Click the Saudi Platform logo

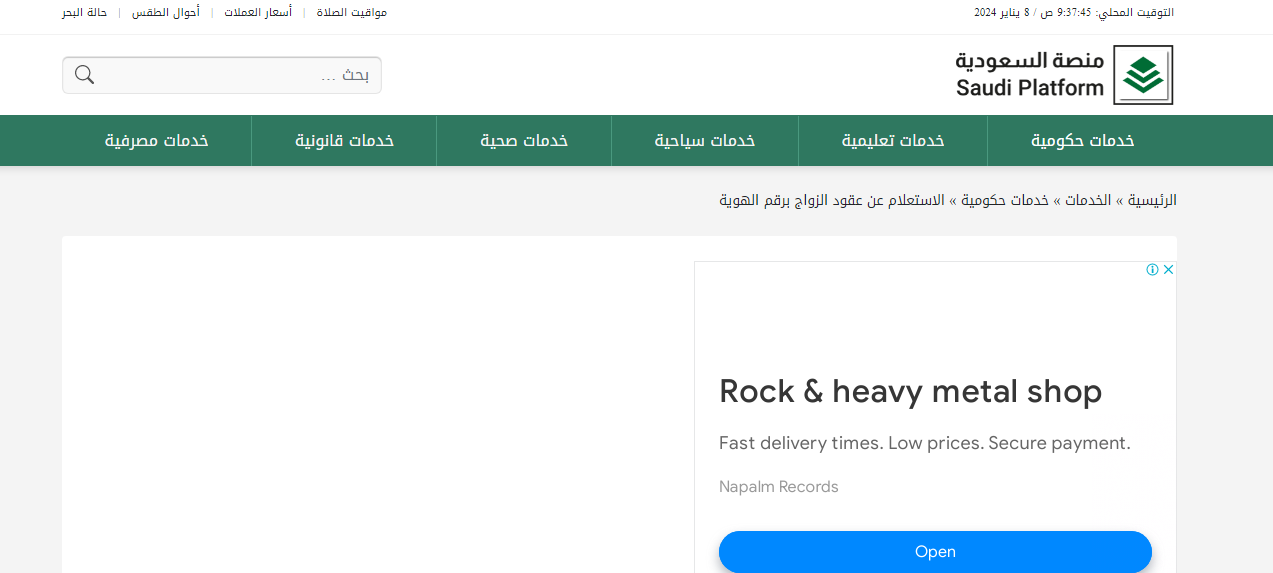[x=1063, y=75]
